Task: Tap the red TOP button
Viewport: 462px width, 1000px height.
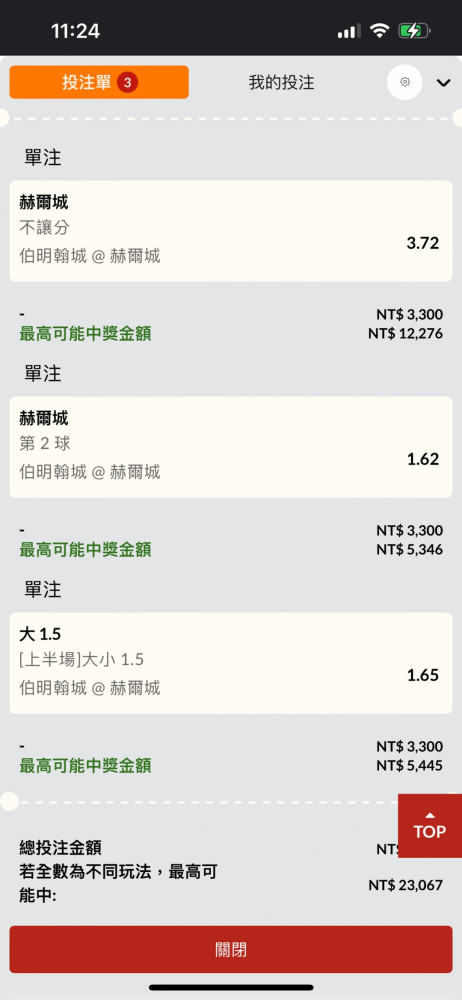Action: coord(429,826)
